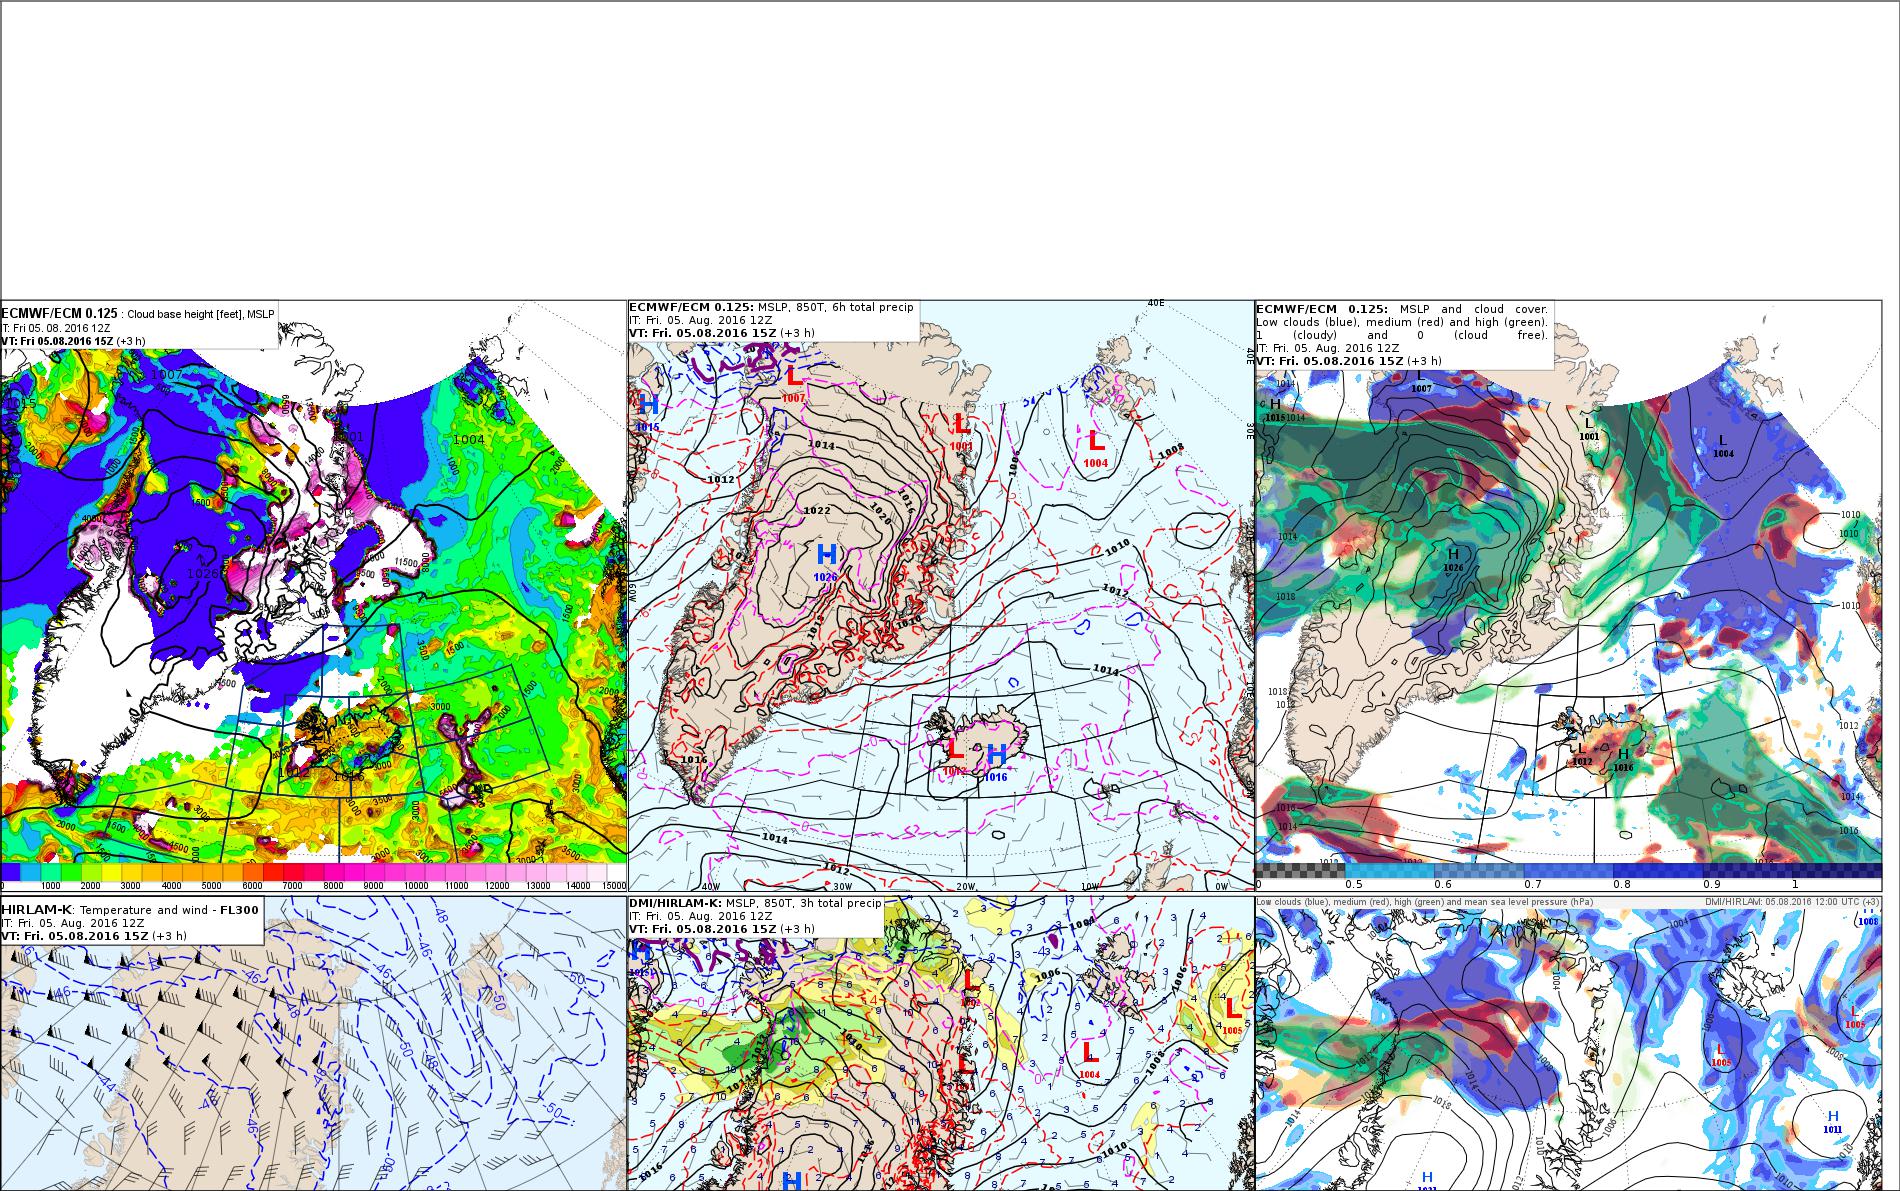The height and width of the screenshot is (1191, 1900).
Task: Pick the purple swatch at 0 on cloud base legend
Action: tap(10, 872)
